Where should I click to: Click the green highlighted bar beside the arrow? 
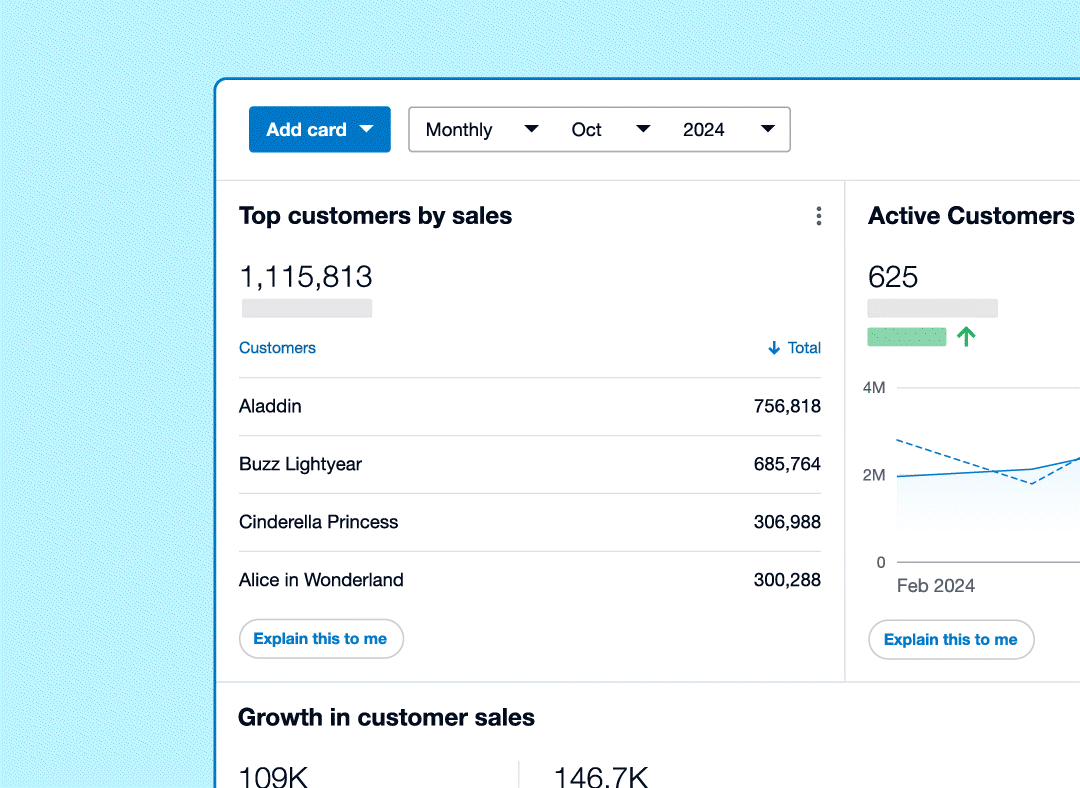906,337
